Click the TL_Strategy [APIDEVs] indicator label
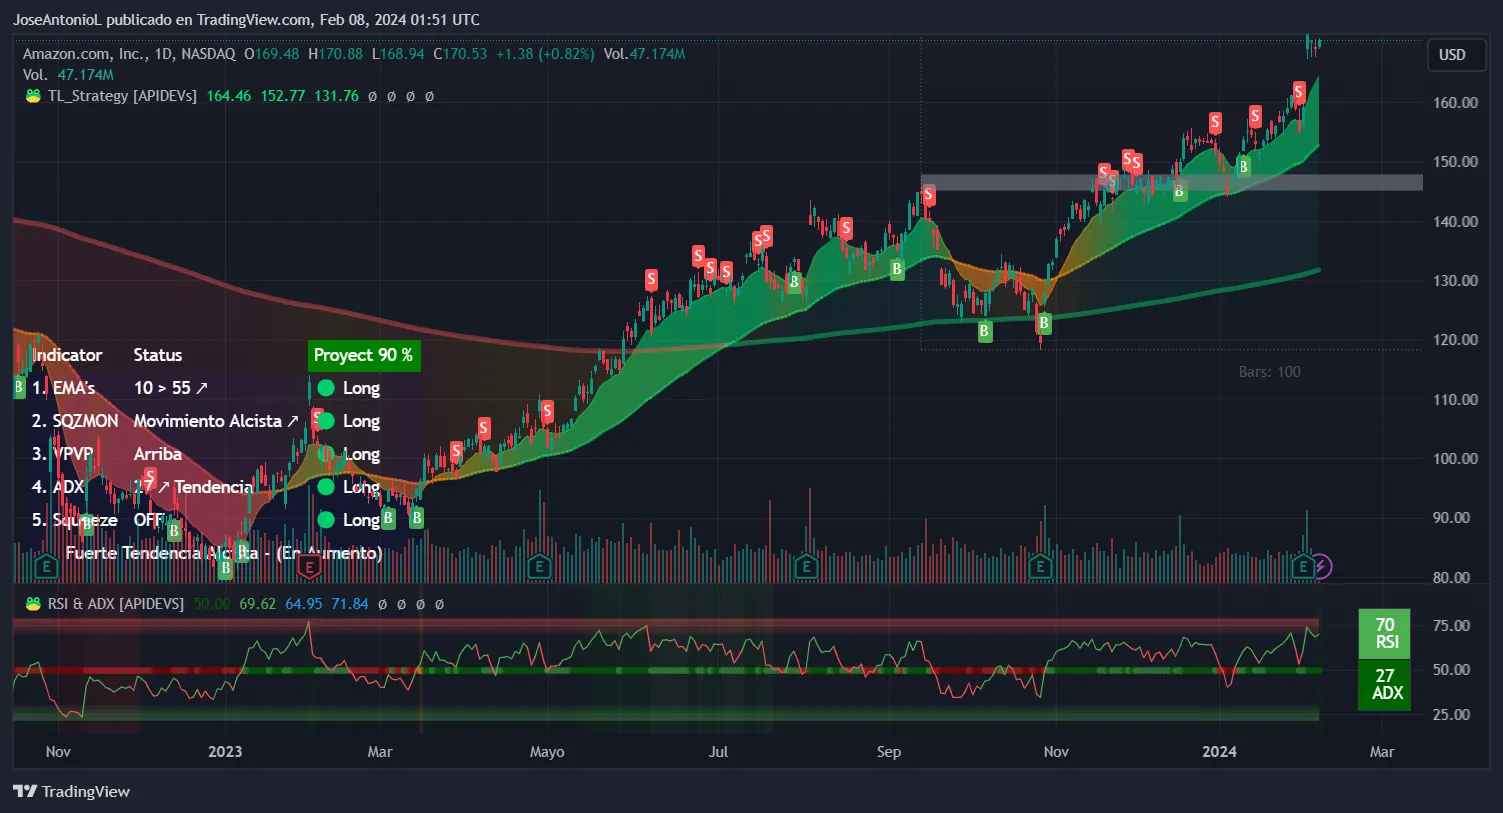Viewport: 1503px width, 813px height. pos(122,96)
